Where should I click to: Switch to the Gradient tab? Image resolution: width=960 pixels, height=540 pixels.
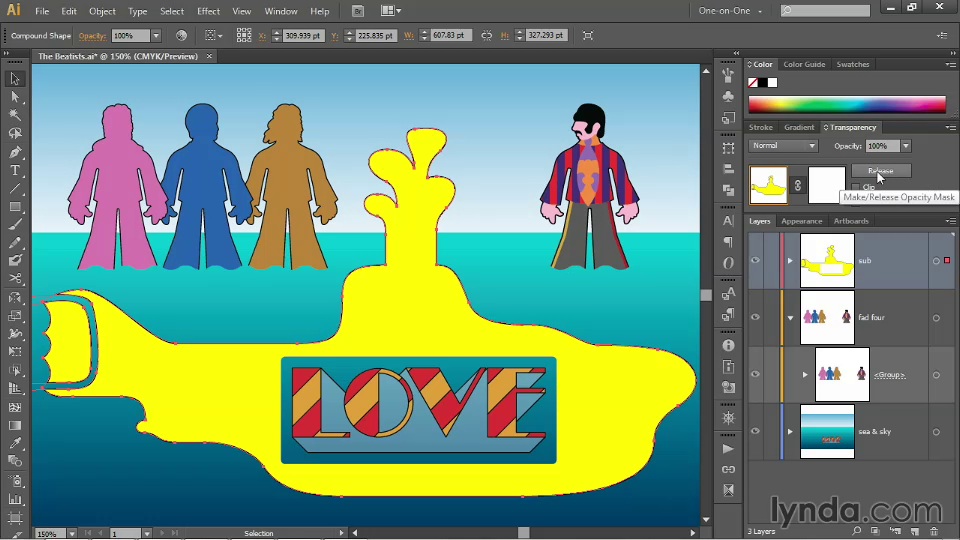click(x=799, y=127)
